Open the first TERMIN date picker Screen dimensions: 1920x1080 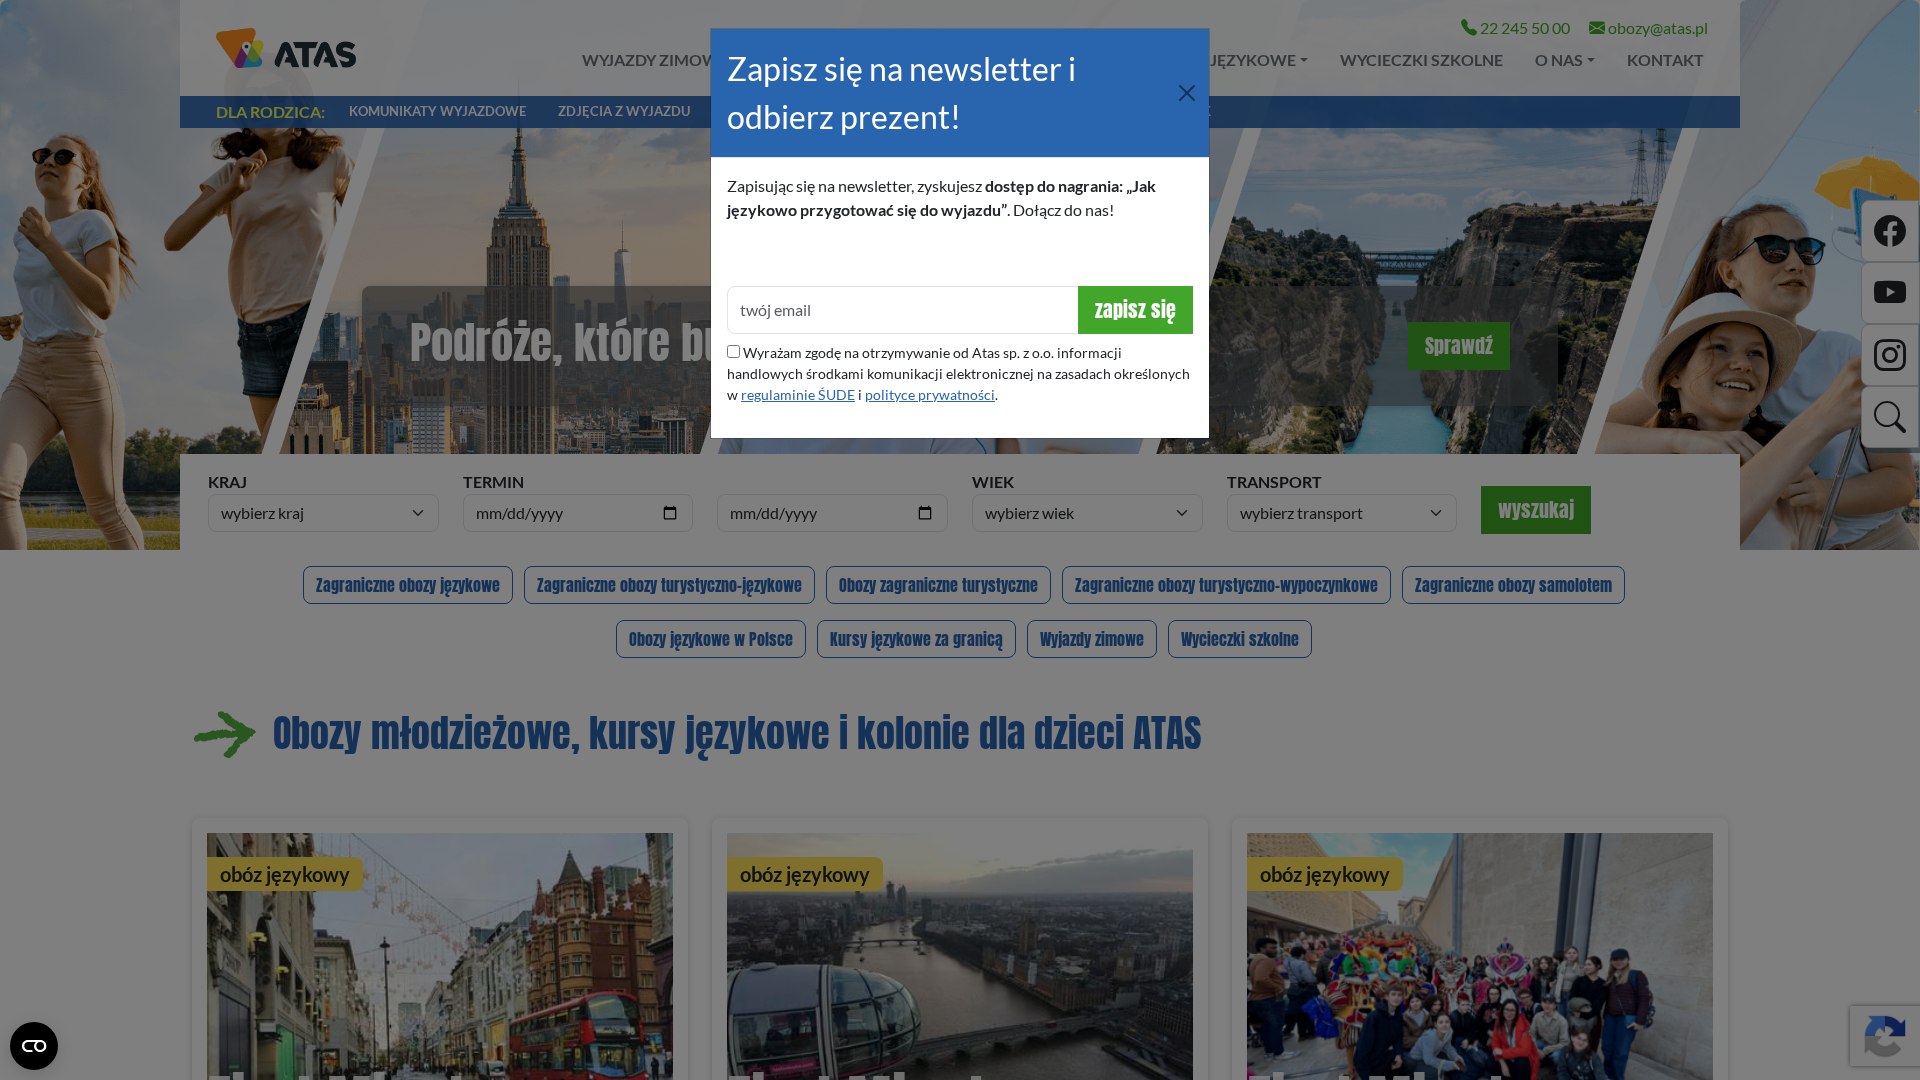point(670,513)
